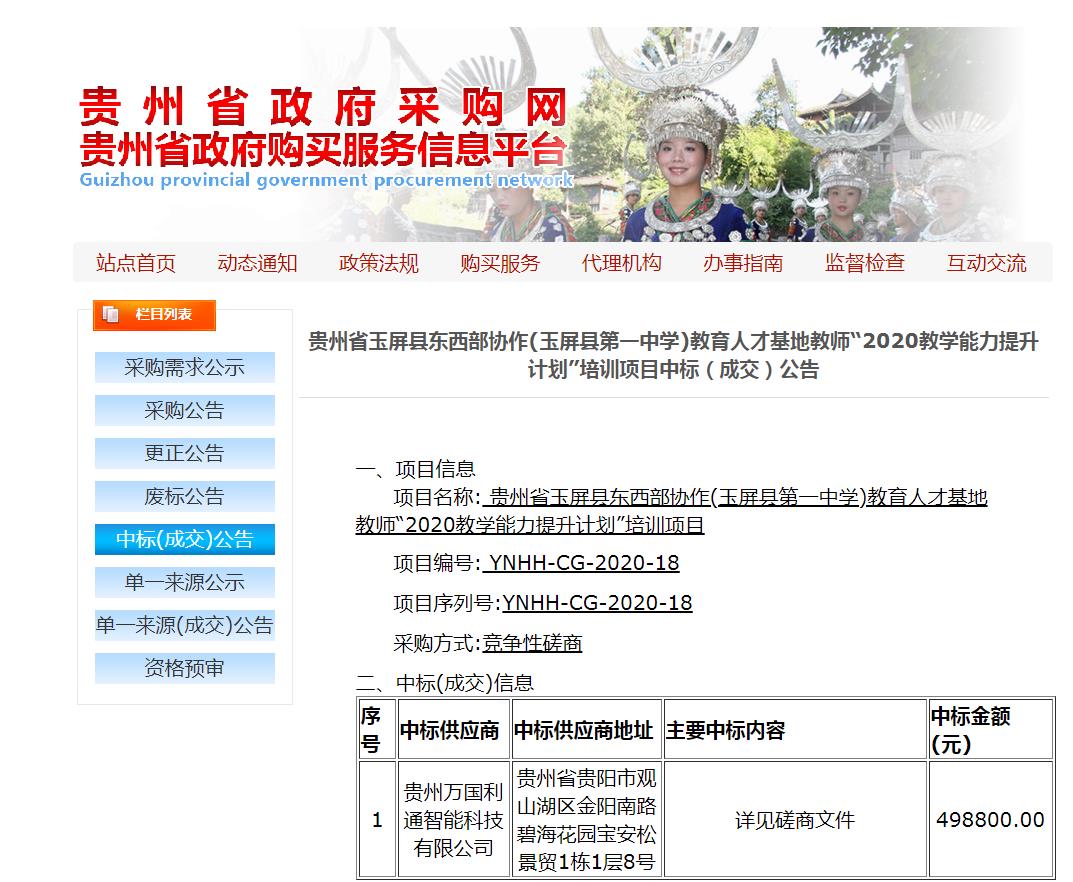Select 采购公告 in sidebar
The image size is (1073, 882).
[x=184, y=410]
